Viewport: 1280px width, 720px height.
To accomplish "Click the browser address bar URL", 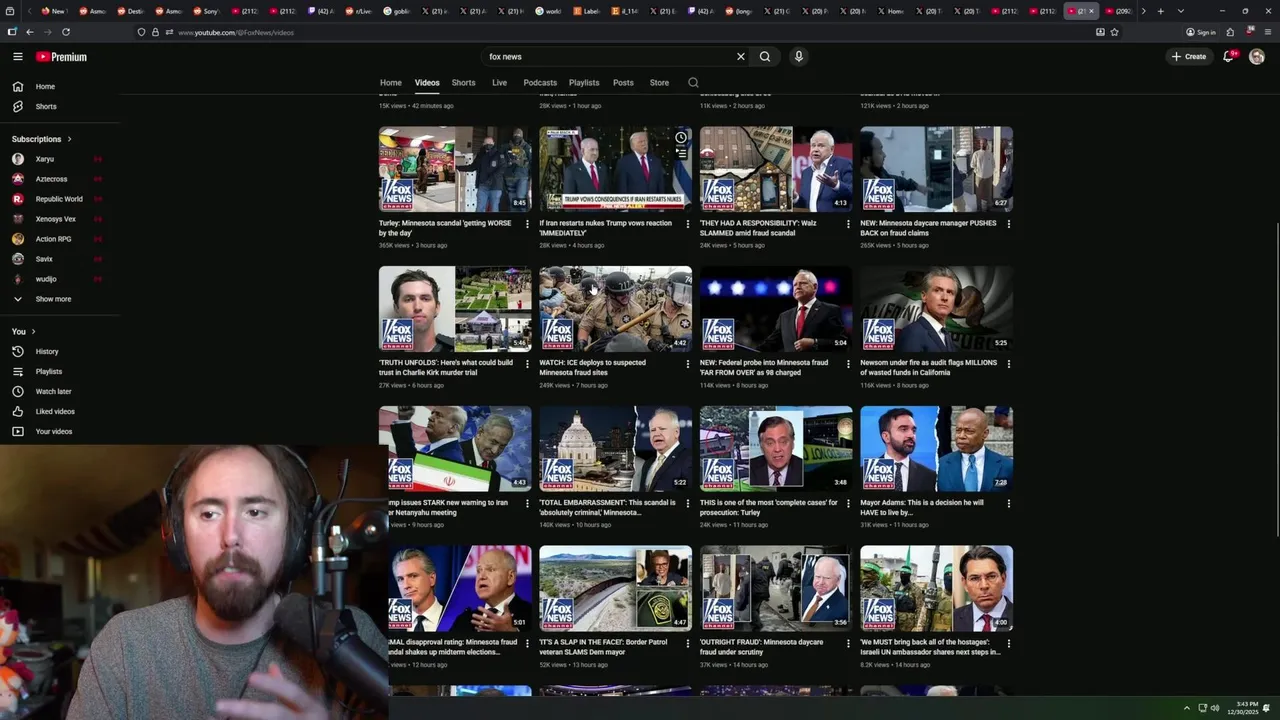I will point(236,32).
